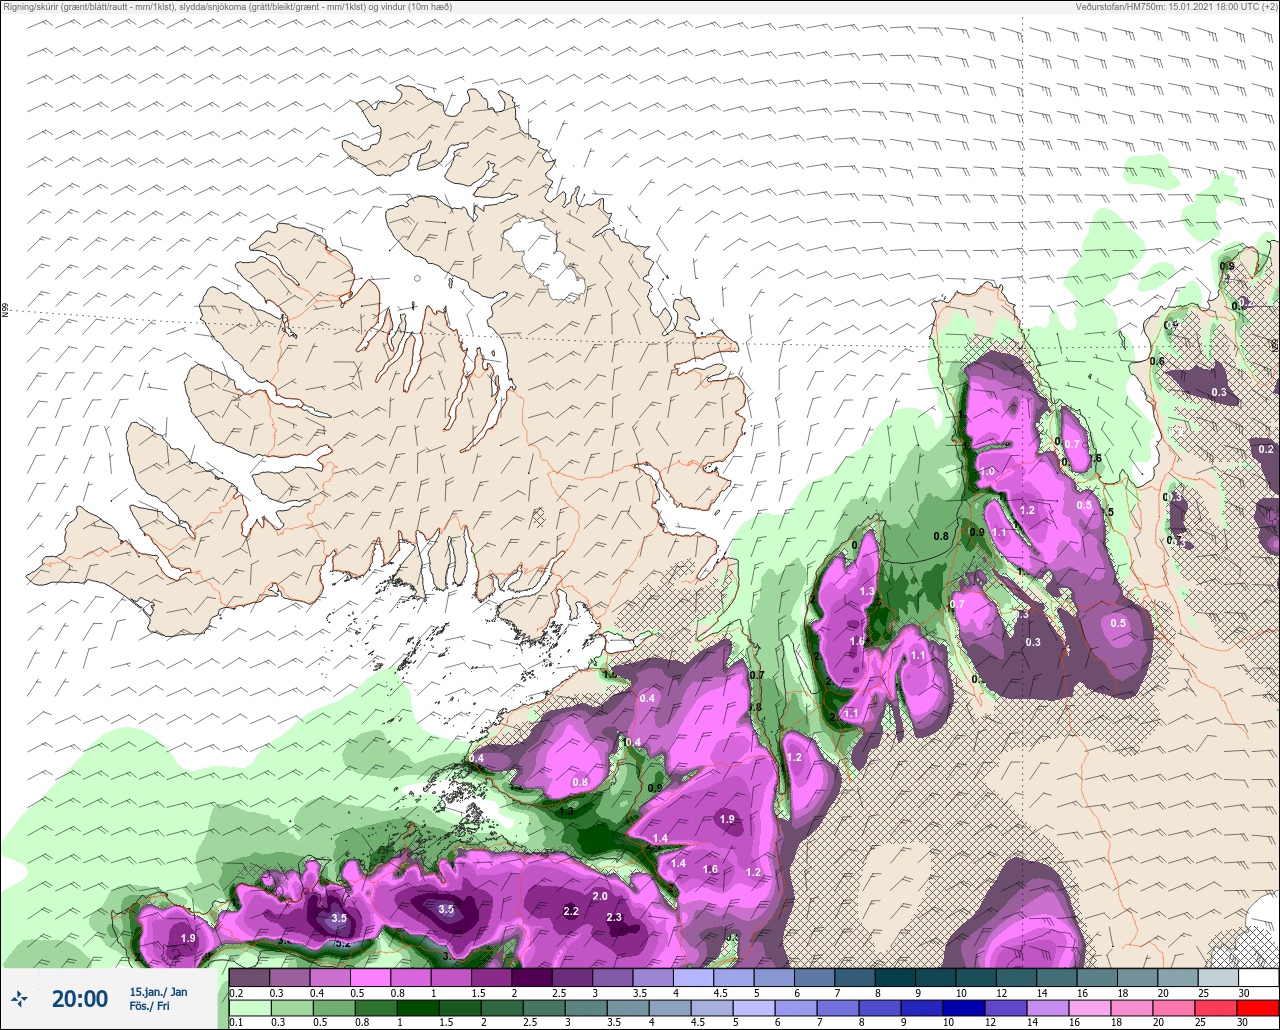Click the 2.2 precipitation value on the map
Screen dimensions: 1280x1030
[571, 911]
